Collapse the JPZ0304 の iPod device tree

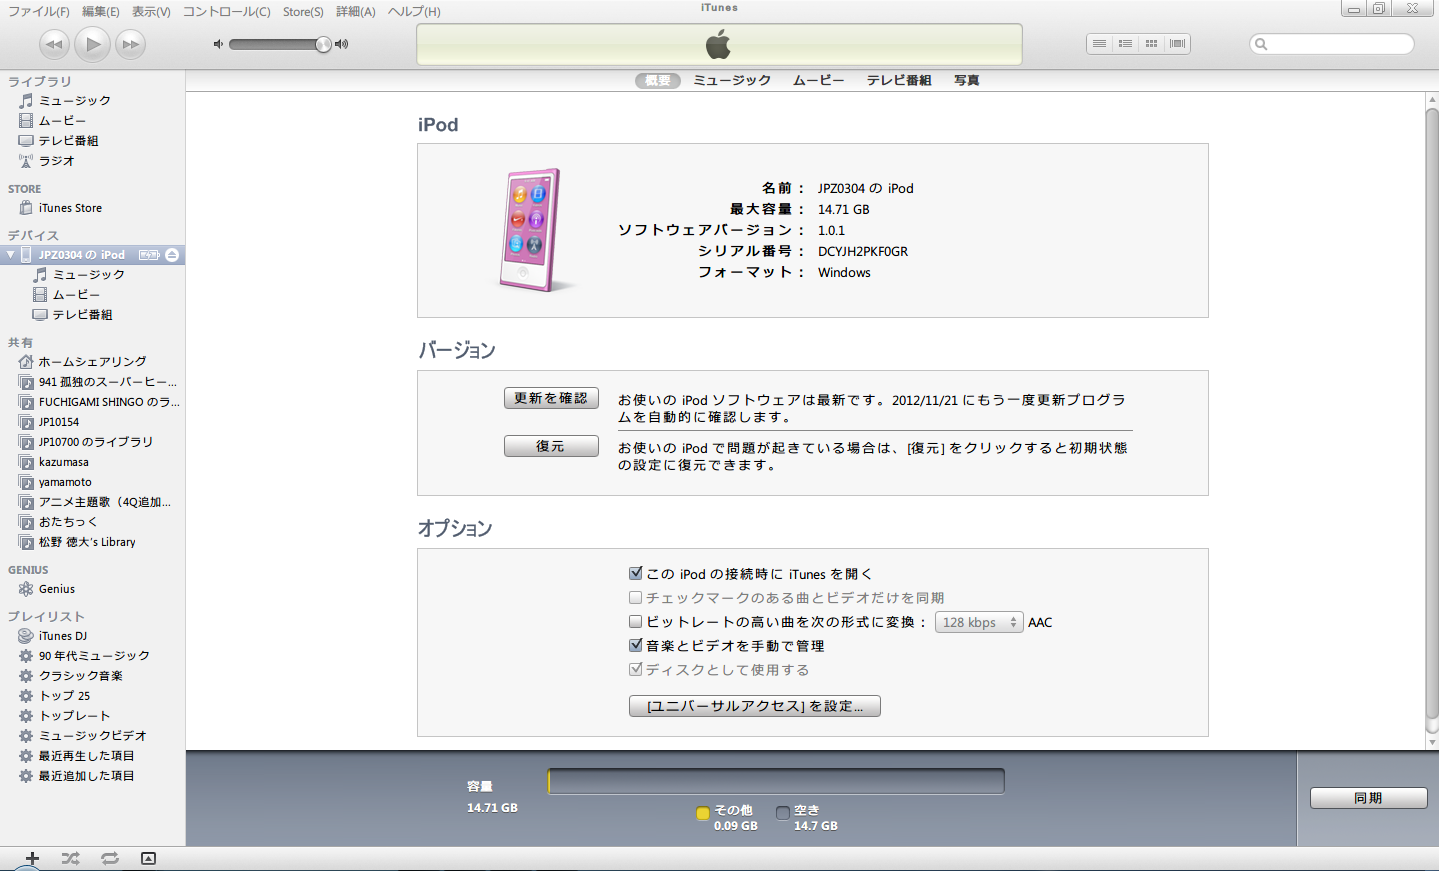click(x=11, y=255)
